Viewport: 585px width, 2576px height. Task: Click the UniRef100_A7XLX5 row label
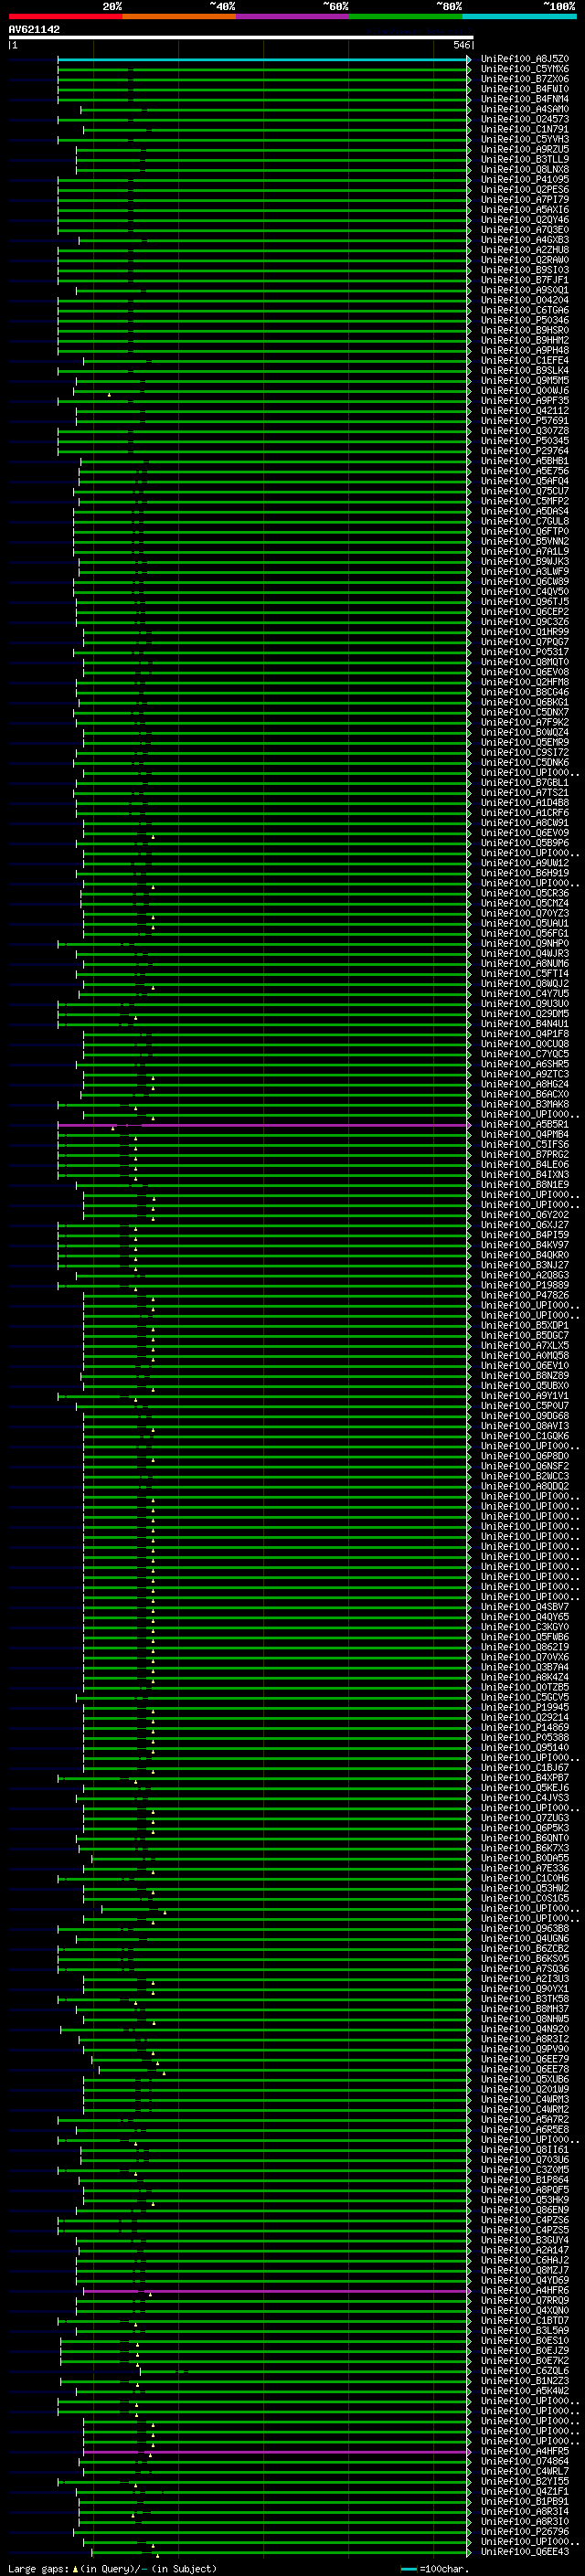pos(525,1345)
